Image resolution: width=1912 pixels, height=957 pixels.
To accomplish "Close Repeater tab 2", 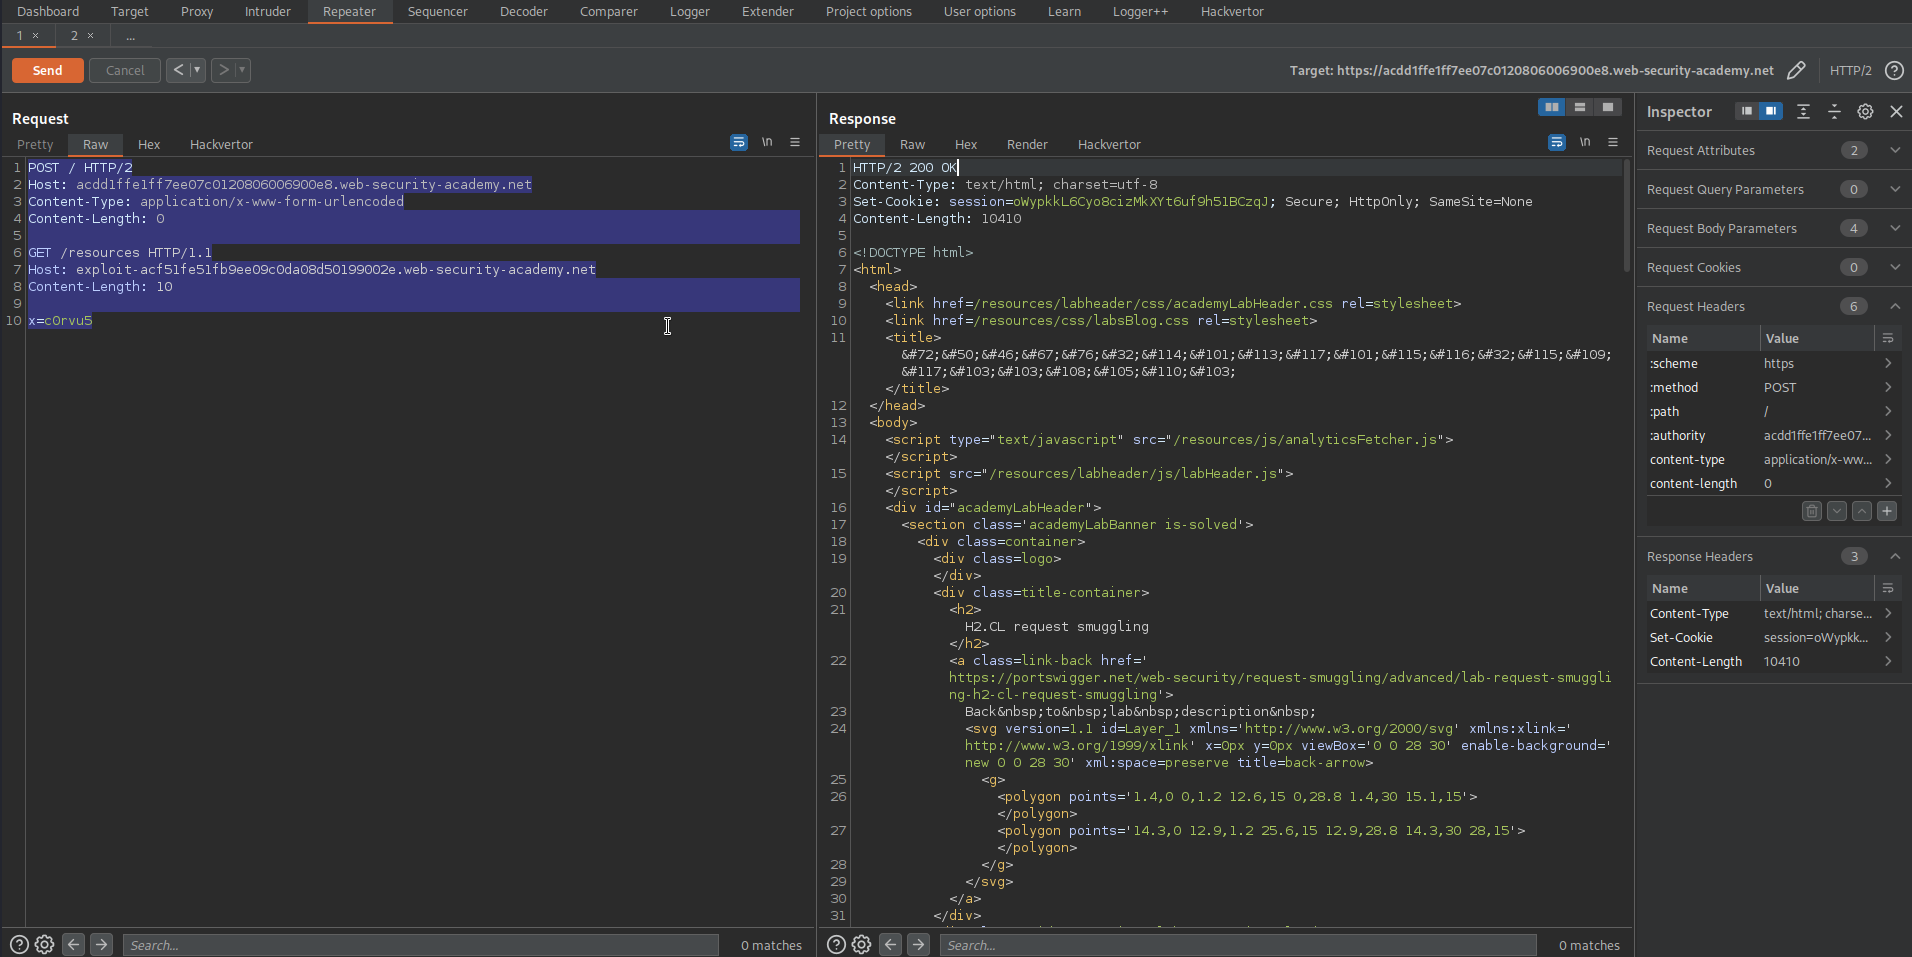I will (91, 35).
